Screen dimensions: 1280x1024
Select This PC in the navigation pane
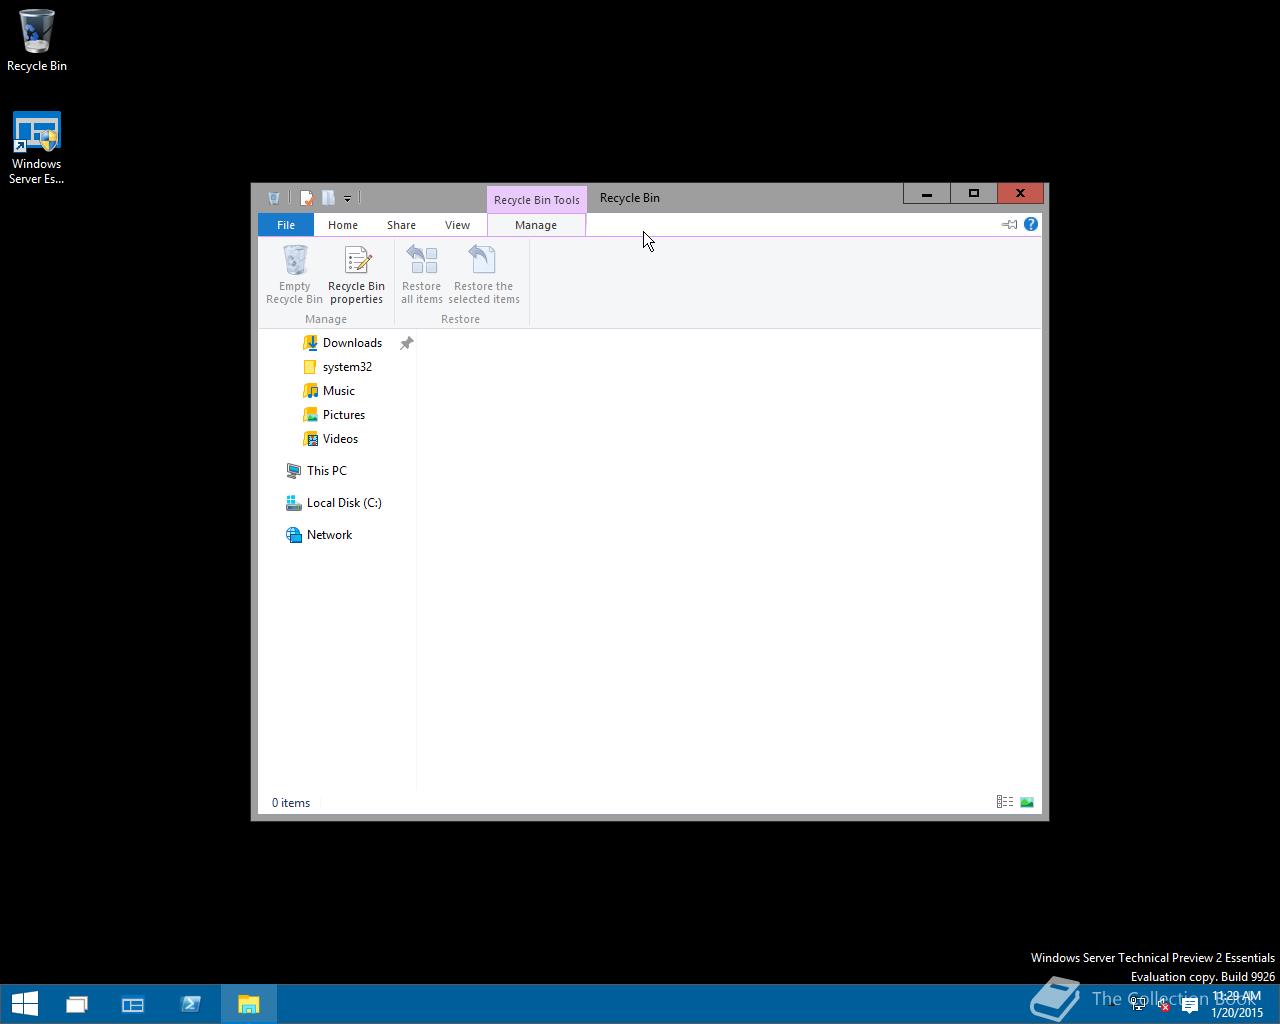click(x=326, y=471)
